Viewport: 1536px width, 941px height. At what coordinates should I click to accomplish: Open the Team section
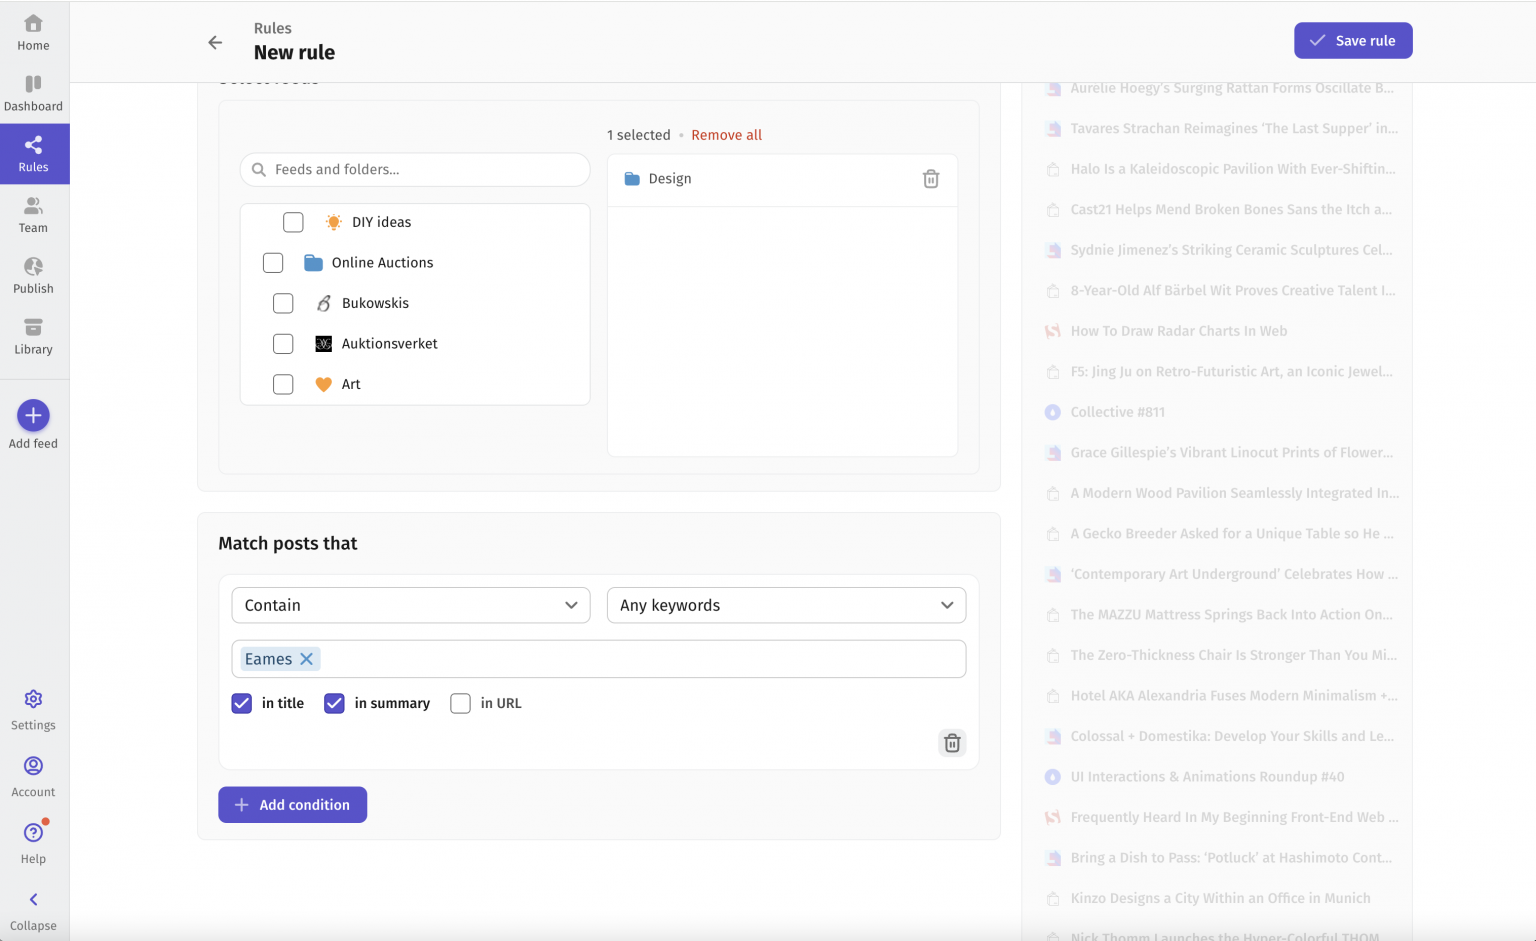coord(33,213)
